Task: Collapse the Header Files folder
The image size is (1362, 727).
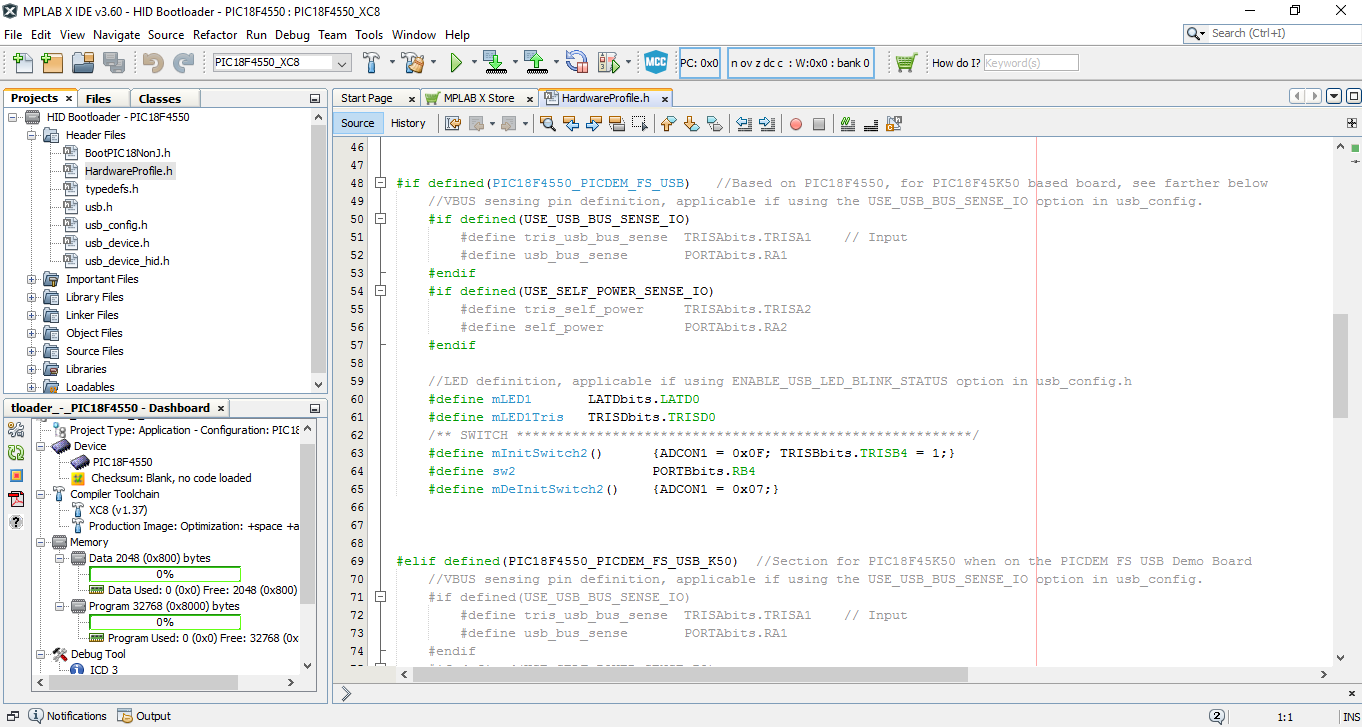Action: click(x=31, y=135)
